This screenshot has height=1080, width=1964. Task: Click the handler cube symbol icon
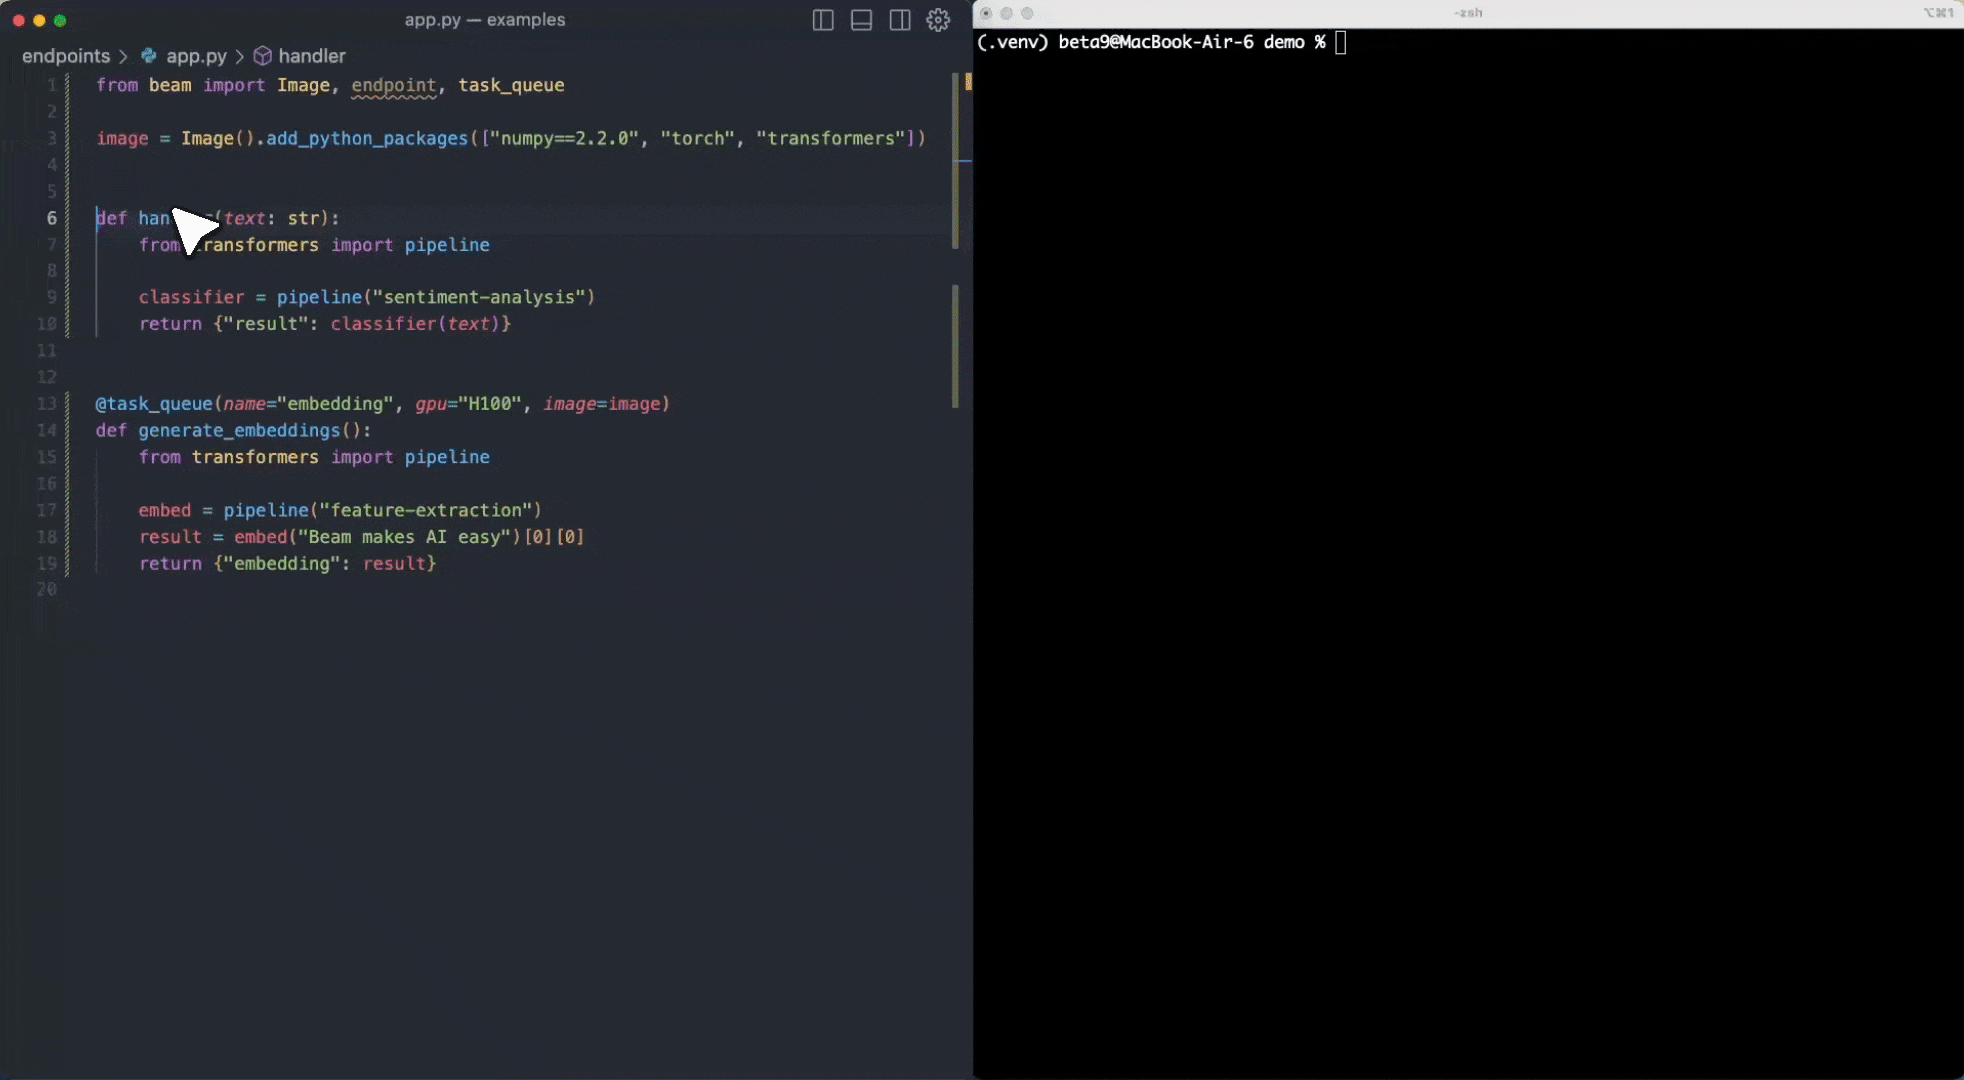click(262, 56)
